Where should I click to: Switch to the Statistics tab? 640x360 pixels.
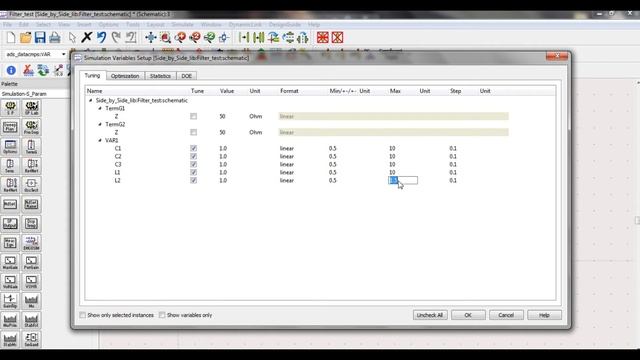[160, 76]
